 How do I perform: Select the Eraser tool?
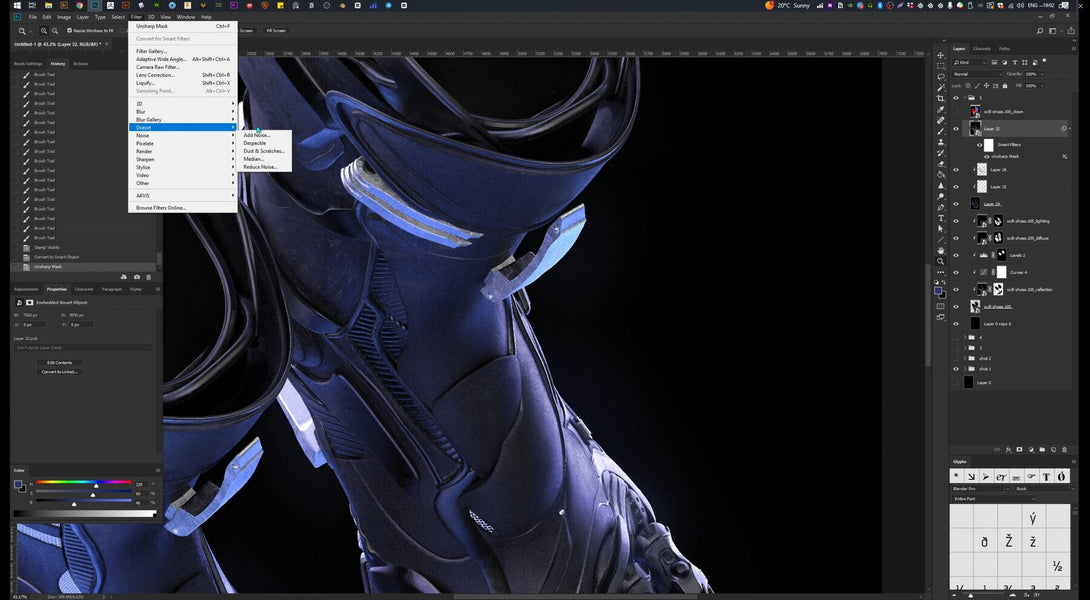tap(941, 164)
